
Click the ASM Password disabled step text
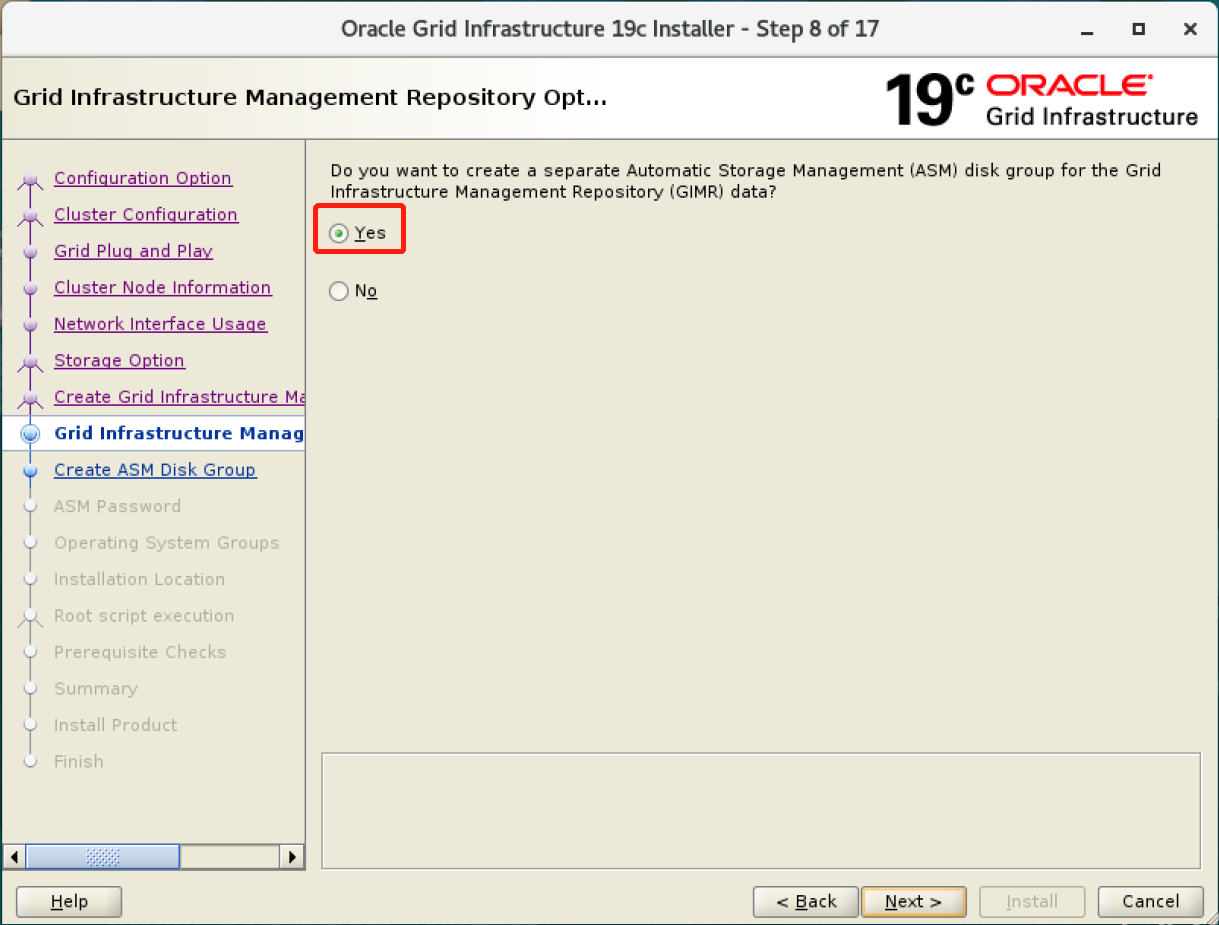(117, 506)
